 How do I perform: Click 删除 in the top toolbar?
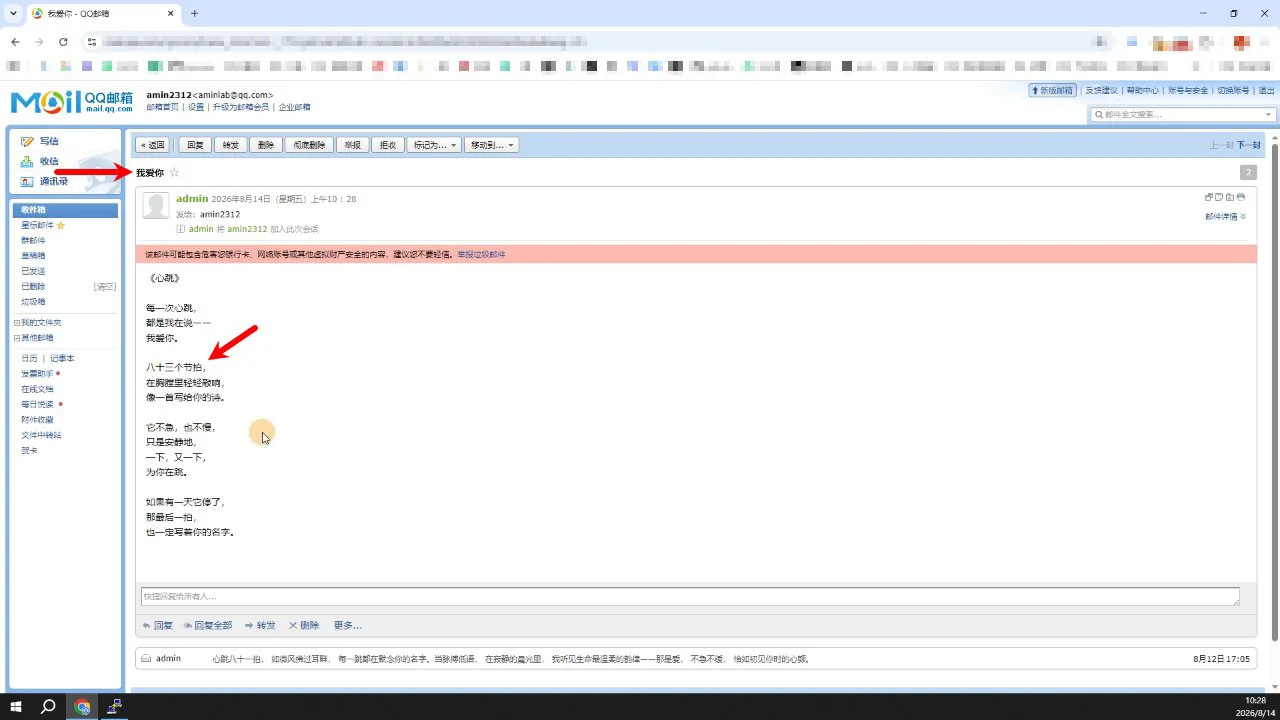coord(265,145)
